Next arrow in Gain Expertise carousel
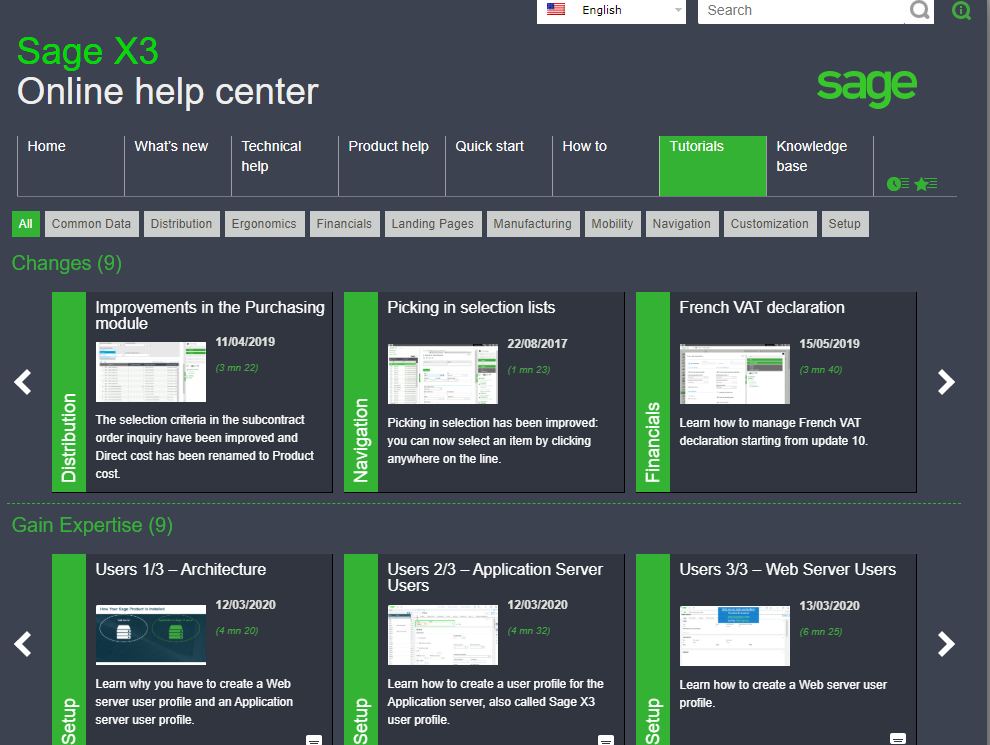 pos(946,644)
